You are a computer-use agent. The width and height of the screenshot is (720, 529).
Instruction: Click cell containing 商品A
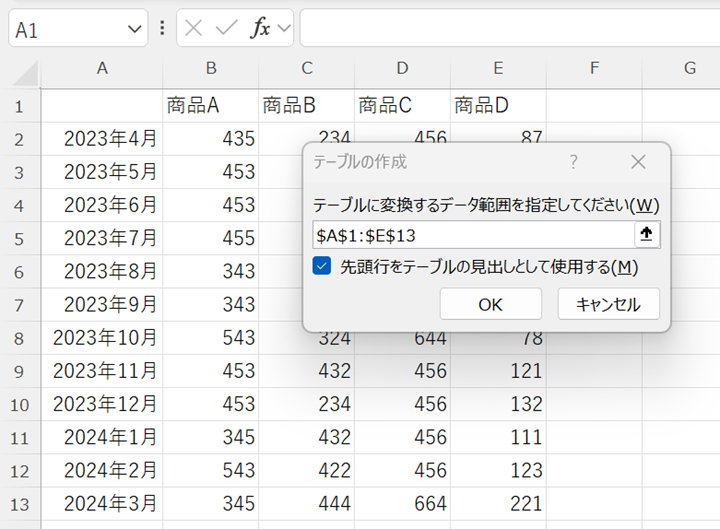[x=211, y=106]
